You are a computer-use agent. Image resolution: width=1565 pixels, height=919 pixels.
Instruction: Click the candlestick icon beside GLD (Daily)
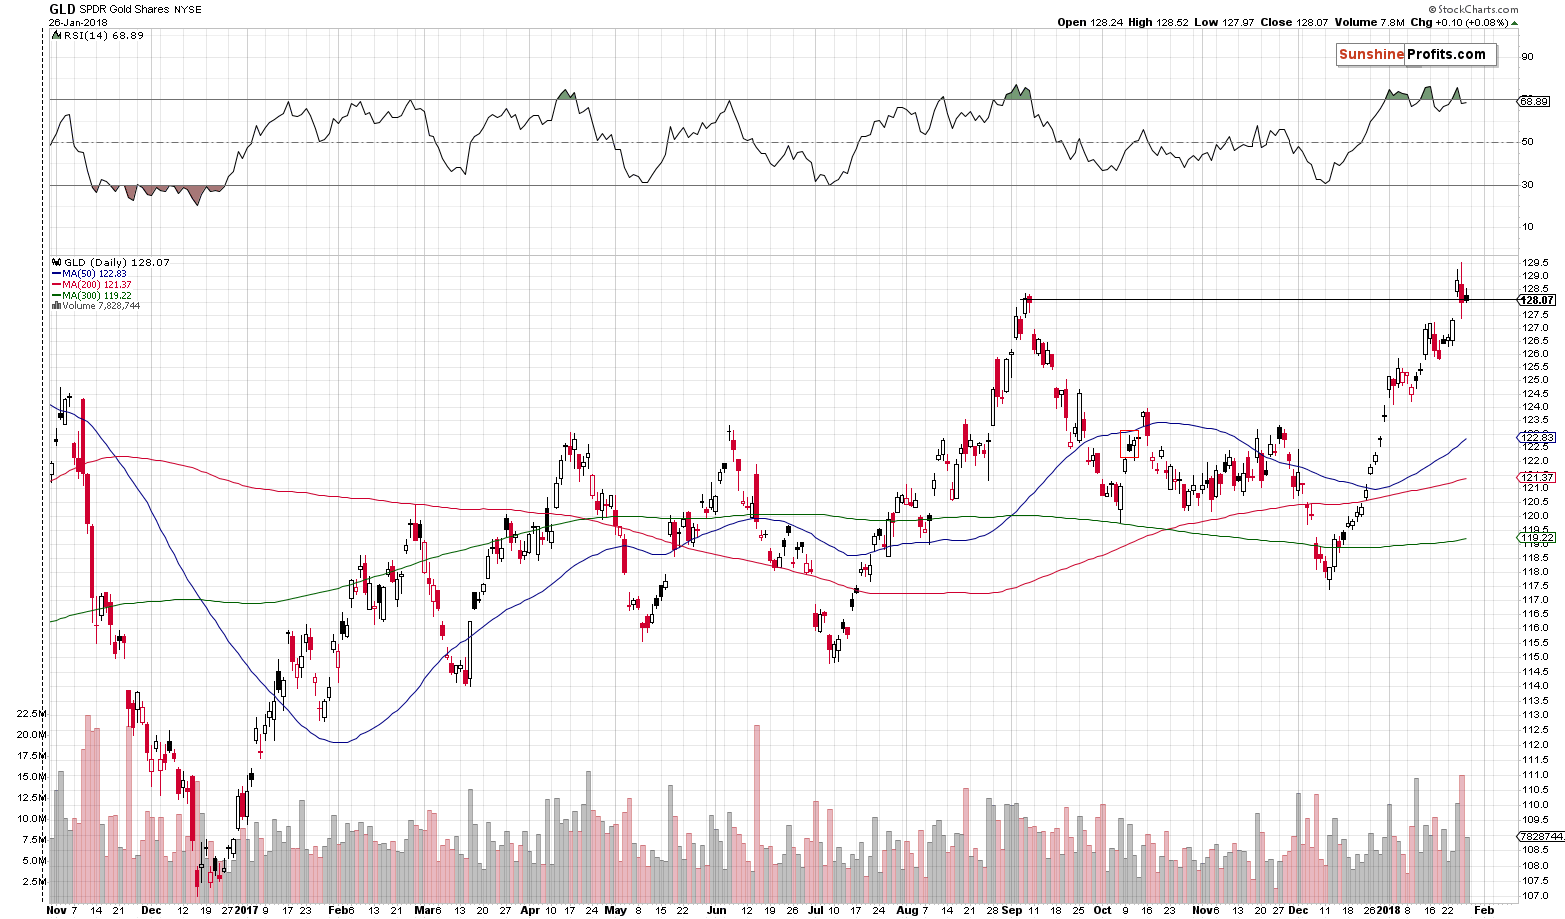(56, 263)
